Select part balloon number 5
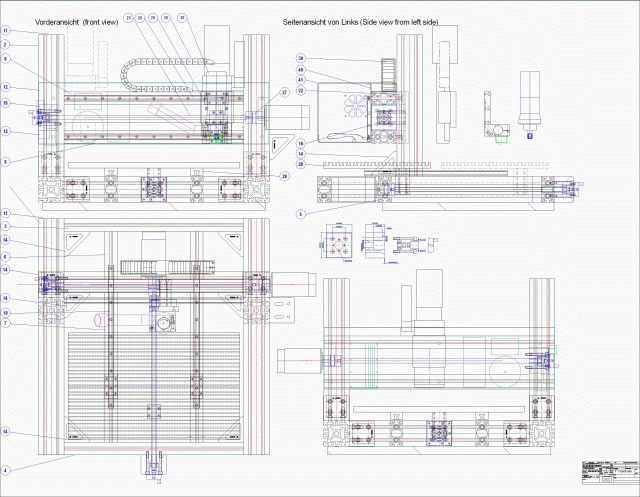640x497 pixels. (x=300, y=213)
